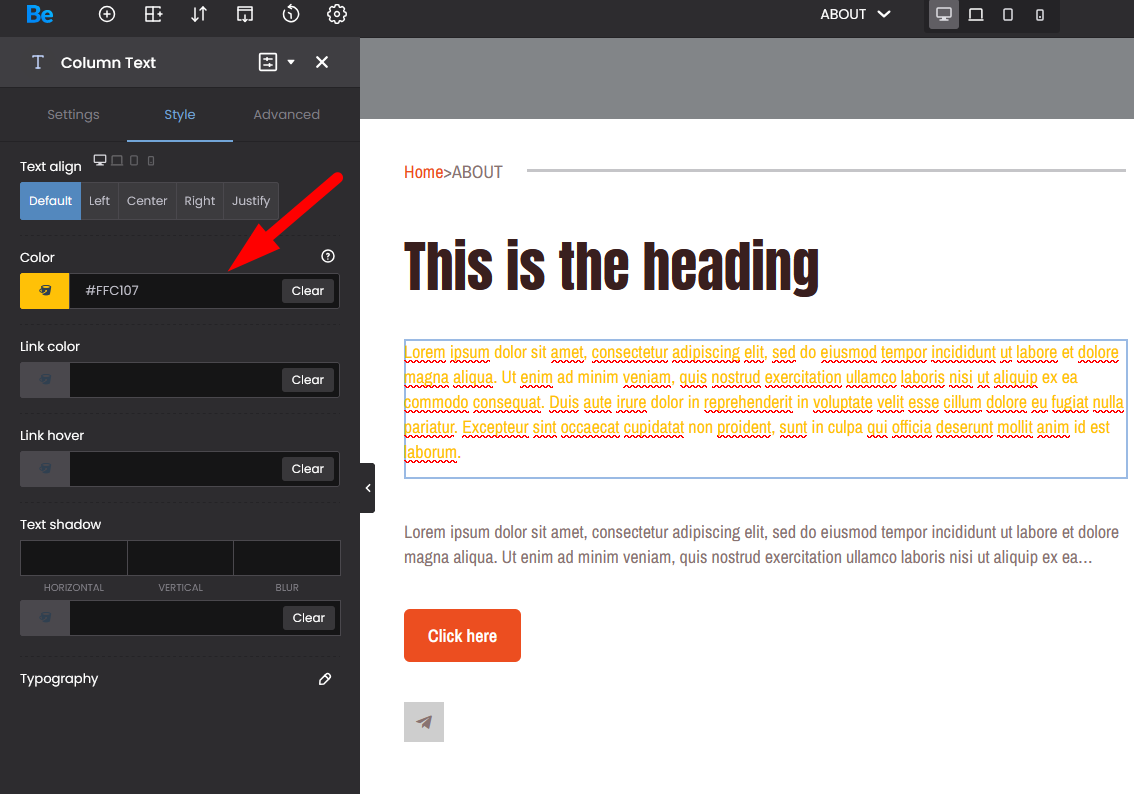This screenshot has height=794, width=1134.
Task: Switch to mobile preview mode
Action: (1039, 14)
